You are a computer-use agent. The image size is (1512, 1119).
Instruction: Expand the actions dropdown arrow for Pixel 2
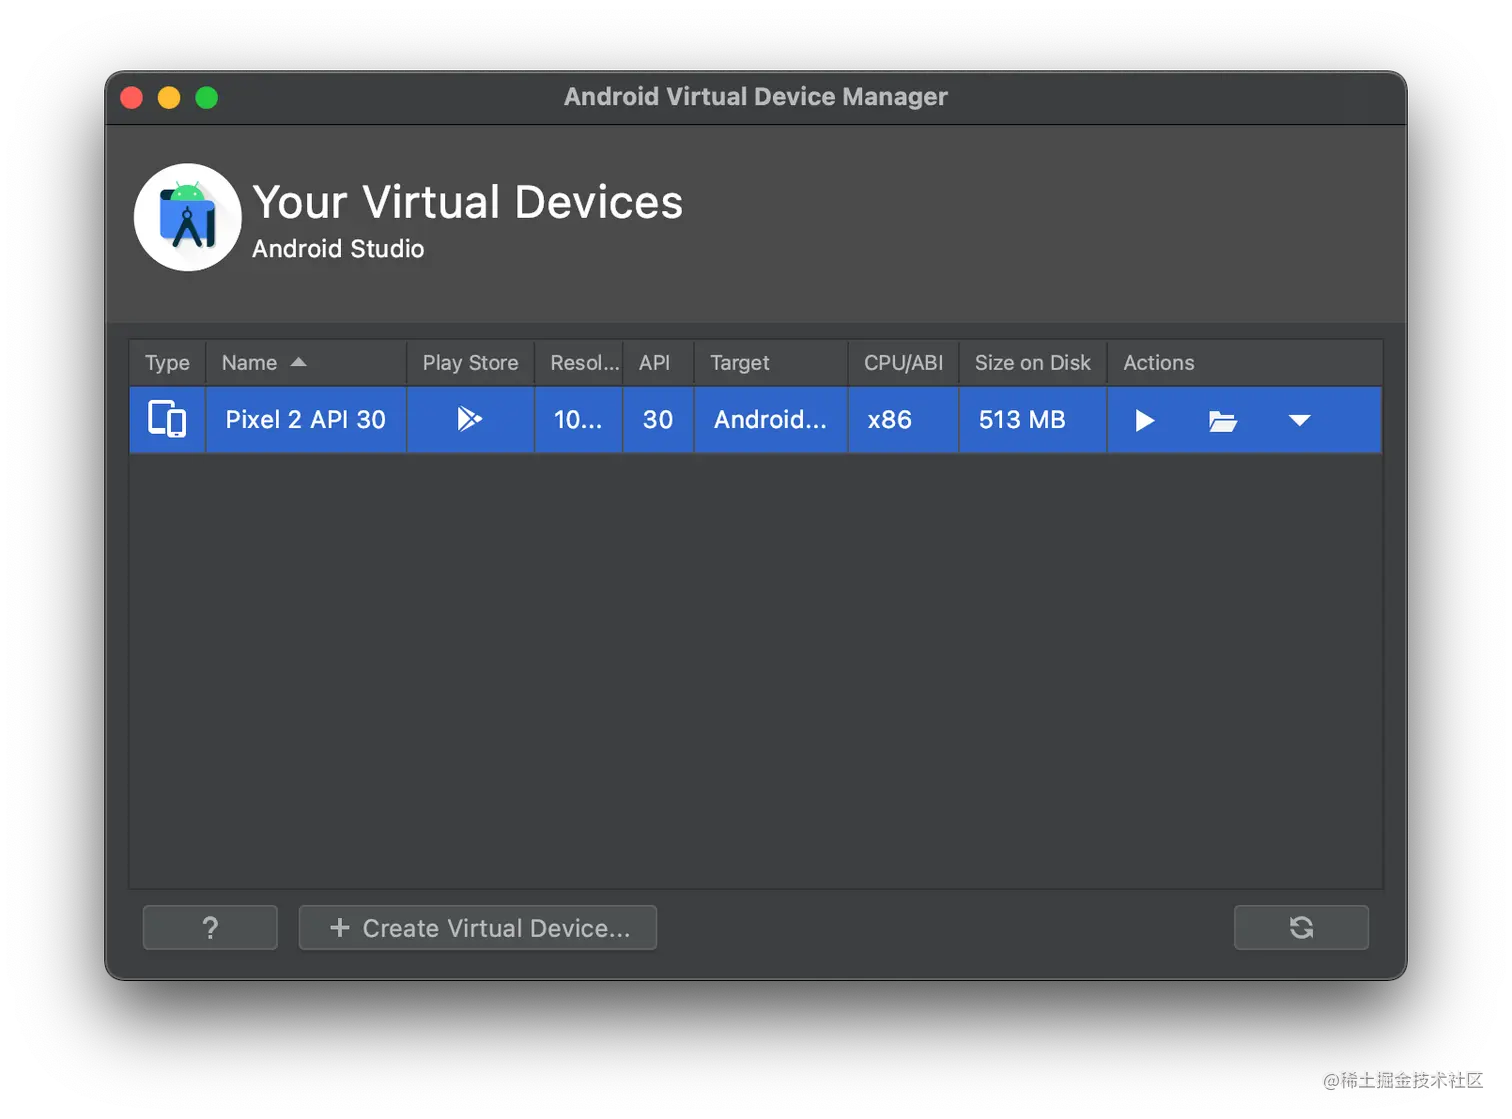point(1299,420)
